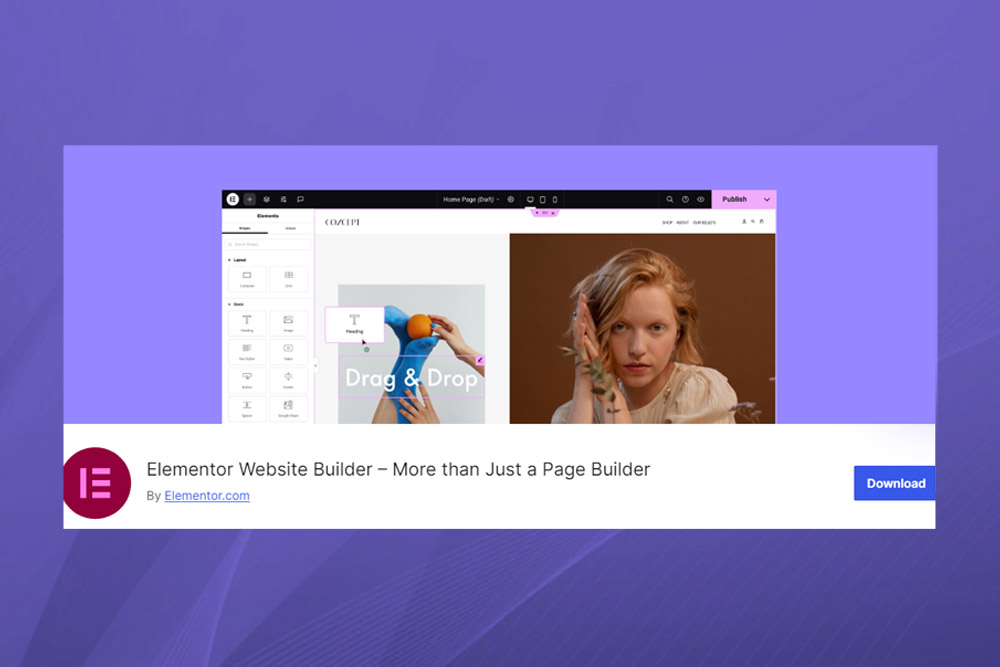The image size is (1000, 667).
Task: Select the Heading widget in panel
Action: (247, 323)
